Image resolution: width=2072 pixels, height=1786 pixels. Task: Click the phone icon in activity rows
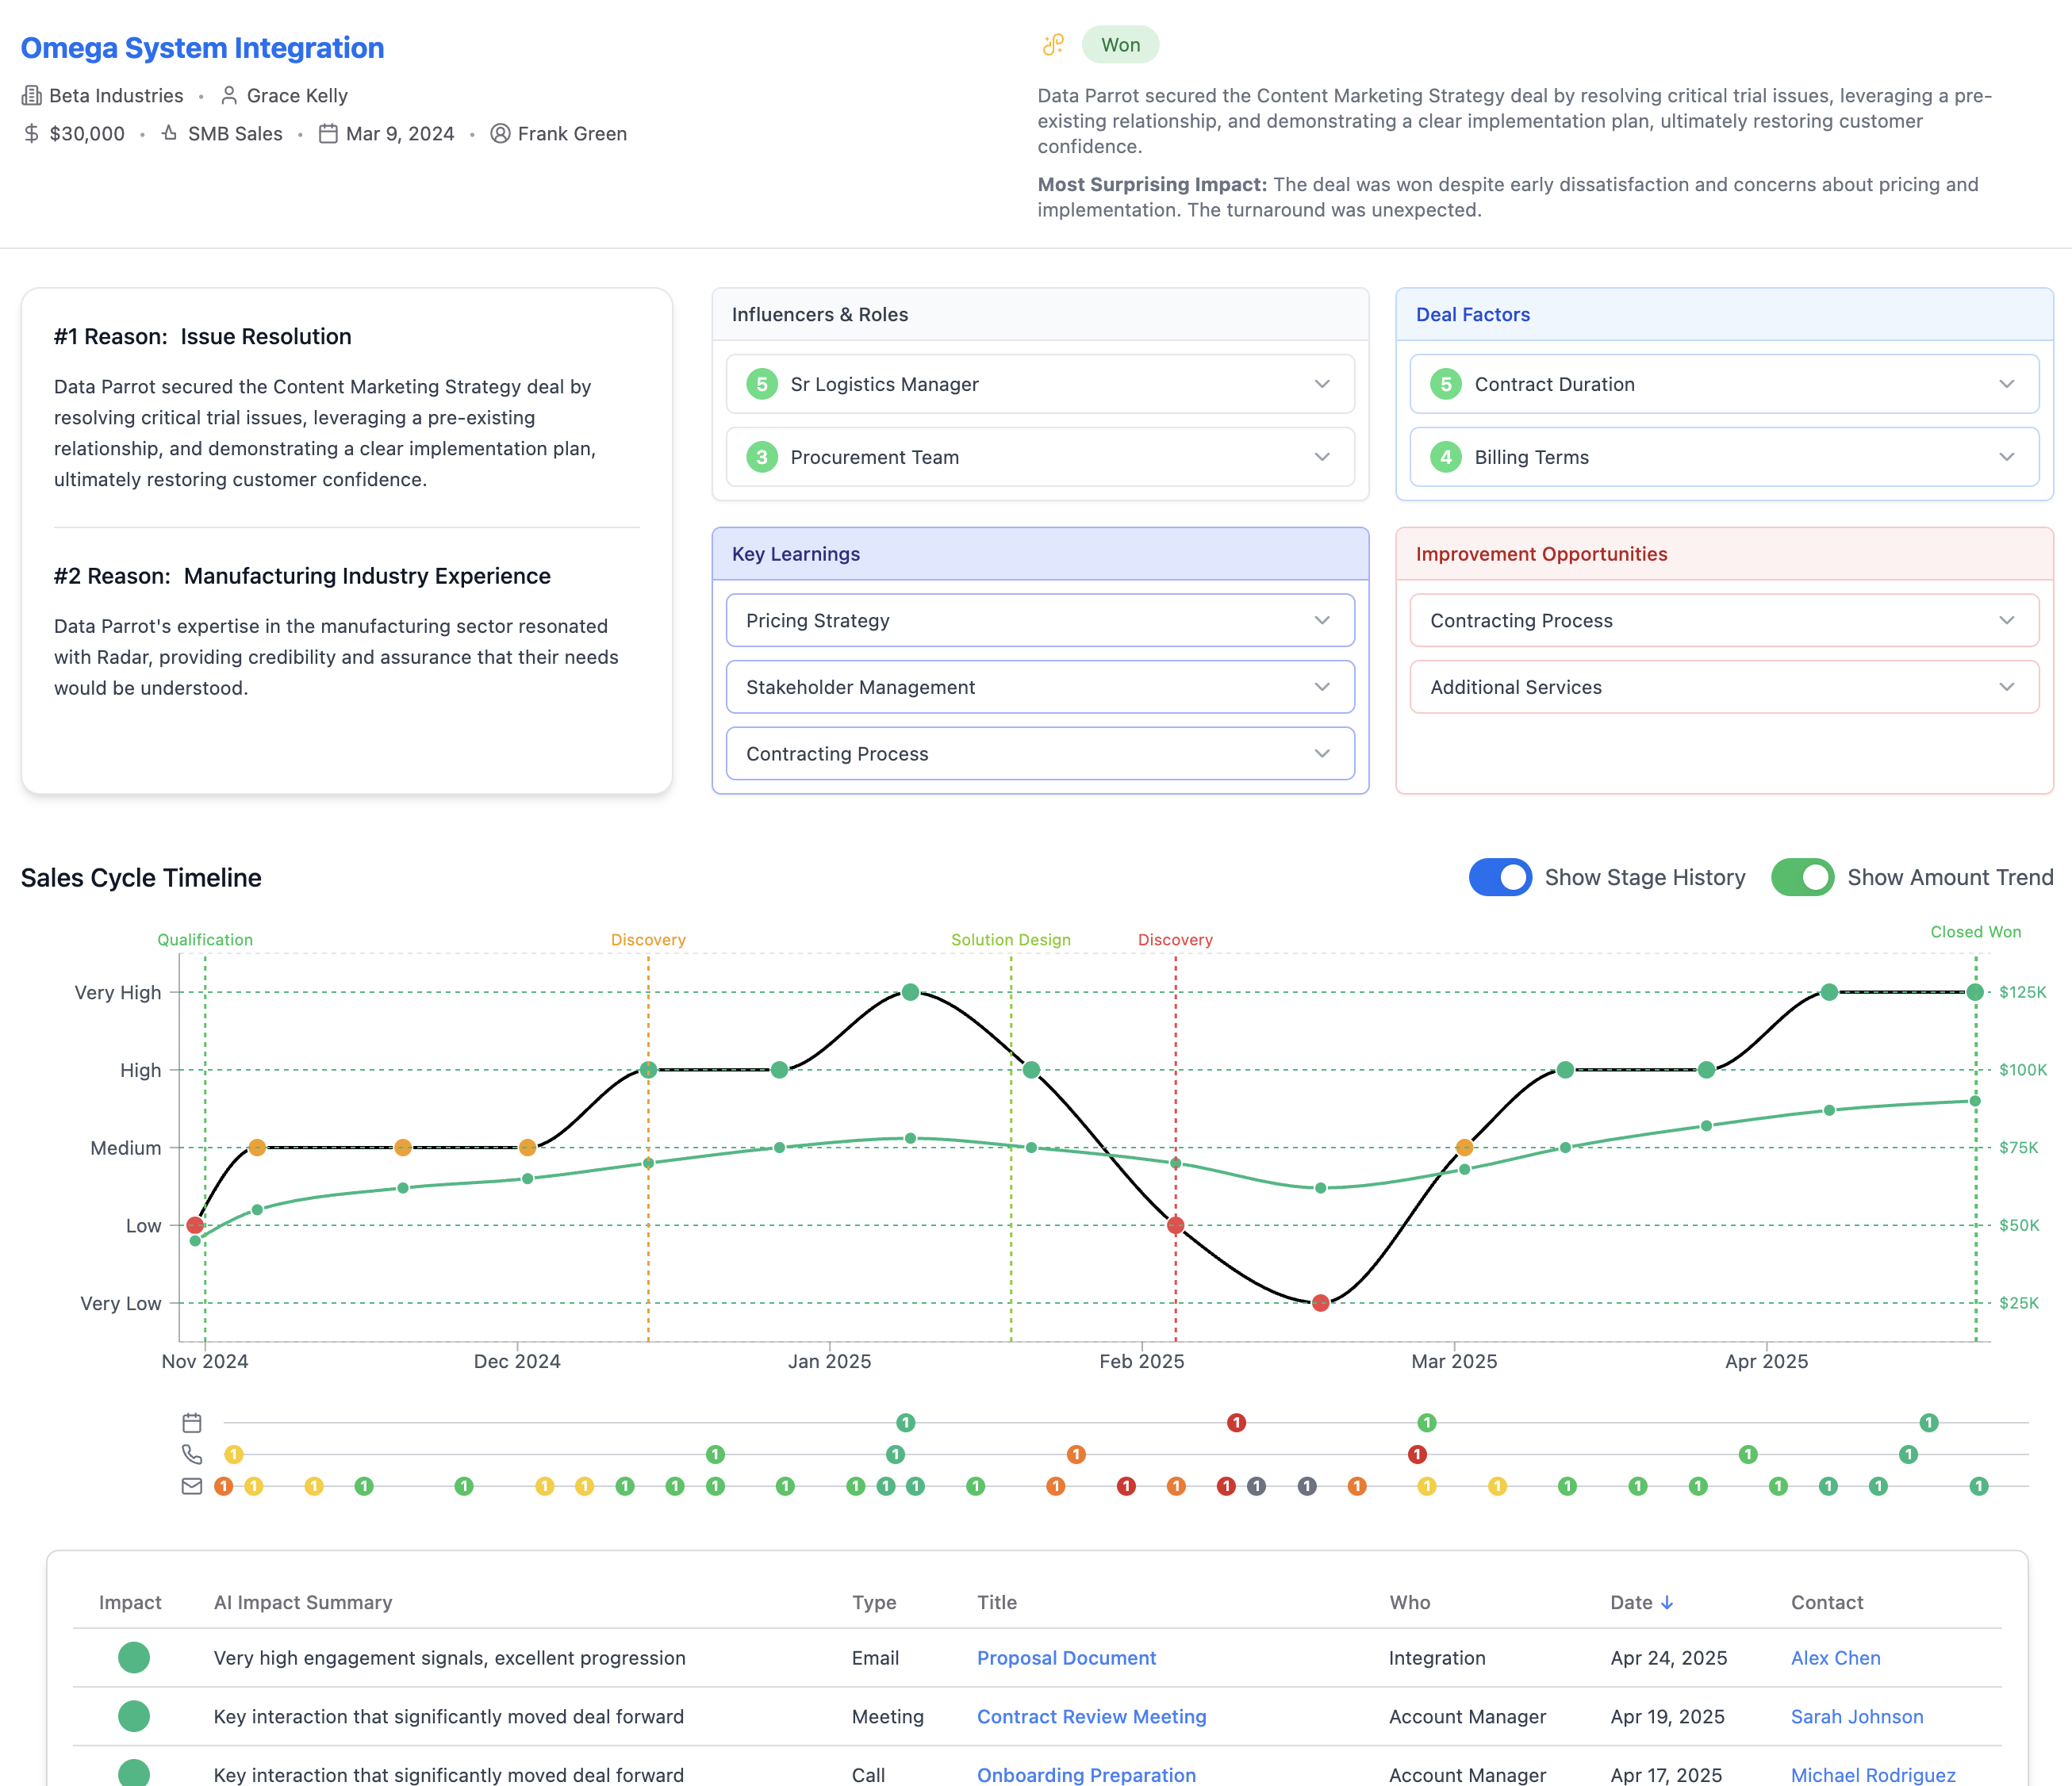click(192, 1454)
